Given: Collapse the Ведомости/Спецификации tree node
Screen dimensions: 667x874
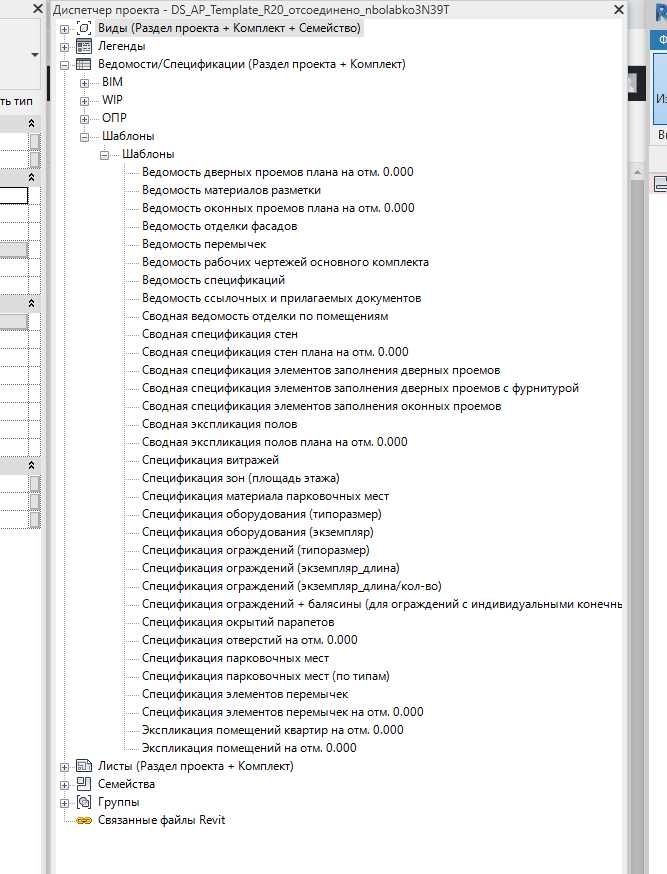Looking at the screenshot, I should 65,64.
